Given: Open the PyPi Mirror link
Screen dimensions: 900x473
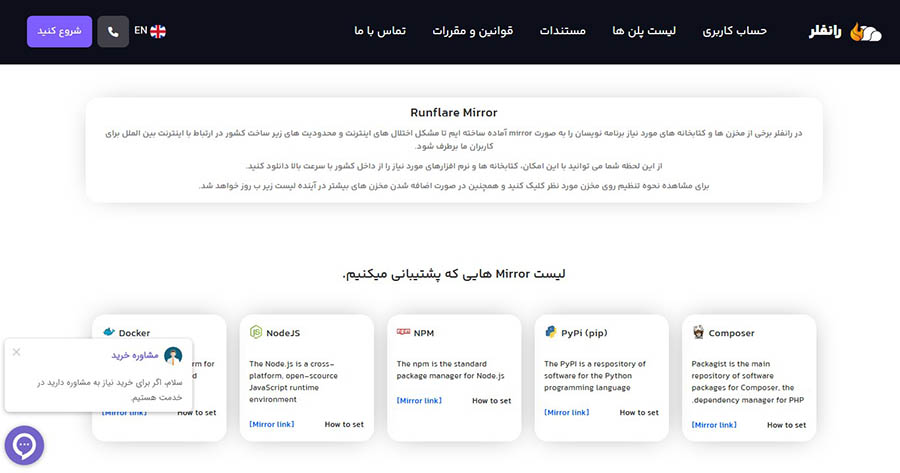Looking at the screenshot, I should tap(567, 412).
